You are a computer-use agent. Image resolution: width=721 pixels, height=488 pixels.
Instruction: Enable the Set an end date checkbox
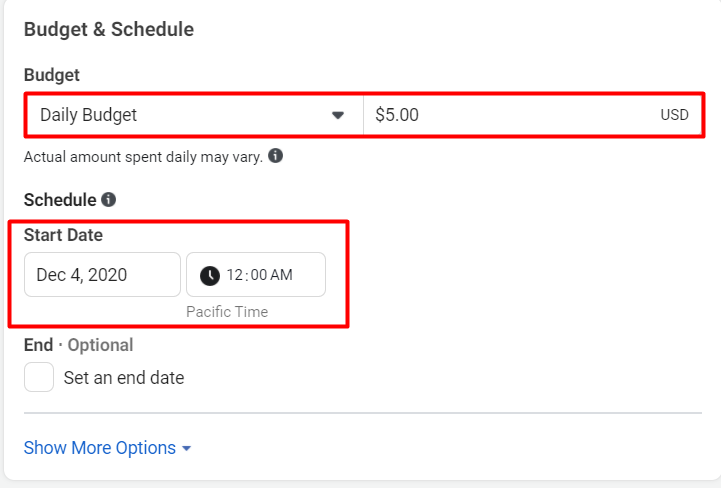39,378
